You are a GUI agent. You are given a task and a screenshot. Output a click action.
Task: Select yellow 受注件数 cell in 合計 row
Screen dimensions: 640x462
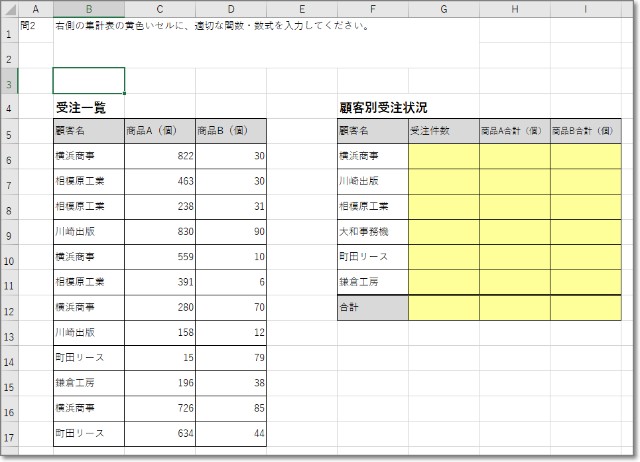click(443, 308)
